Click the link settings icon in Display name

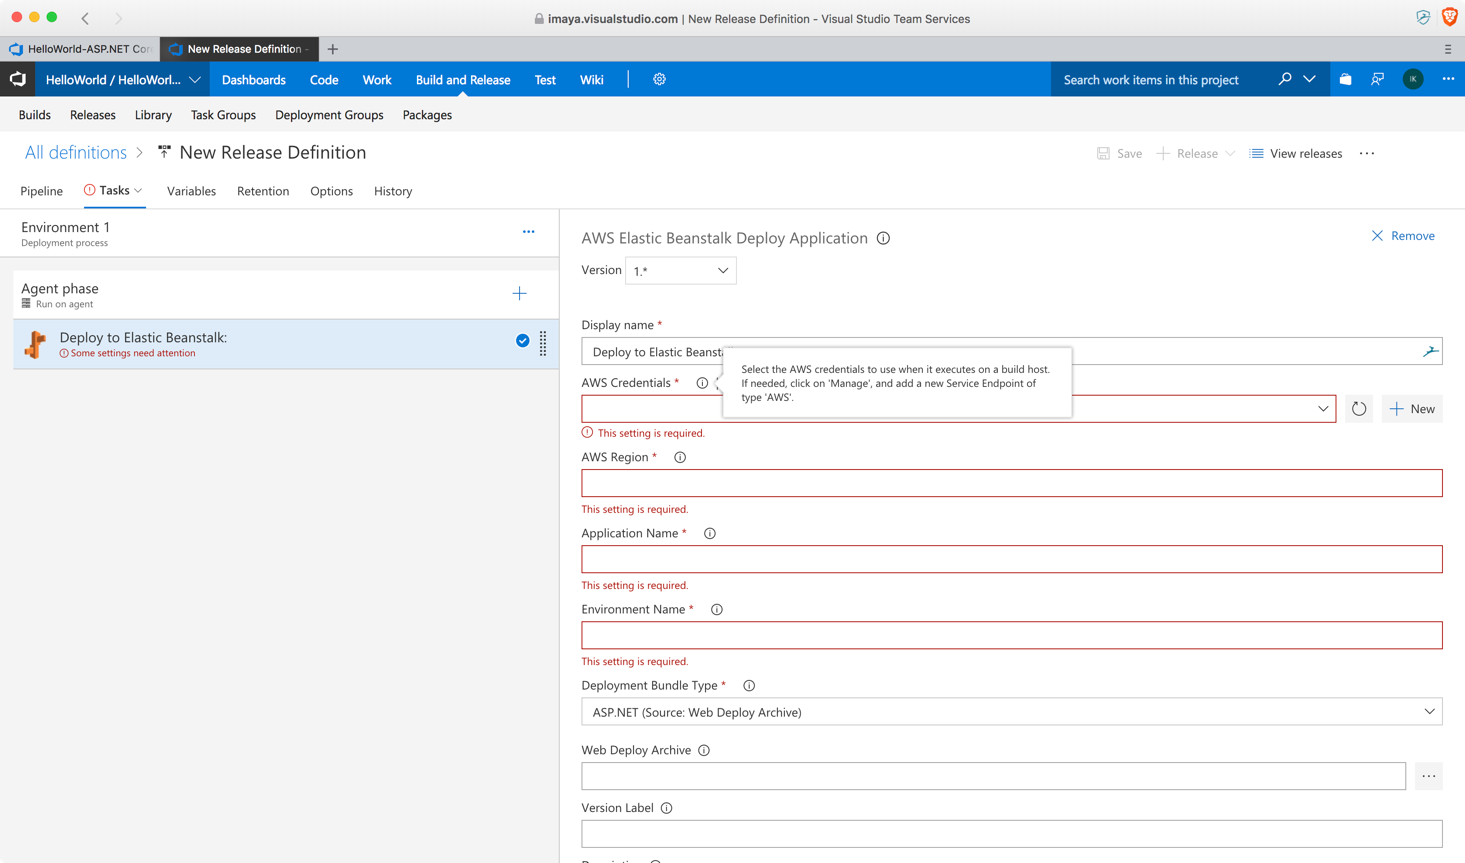coord(1430,351)
